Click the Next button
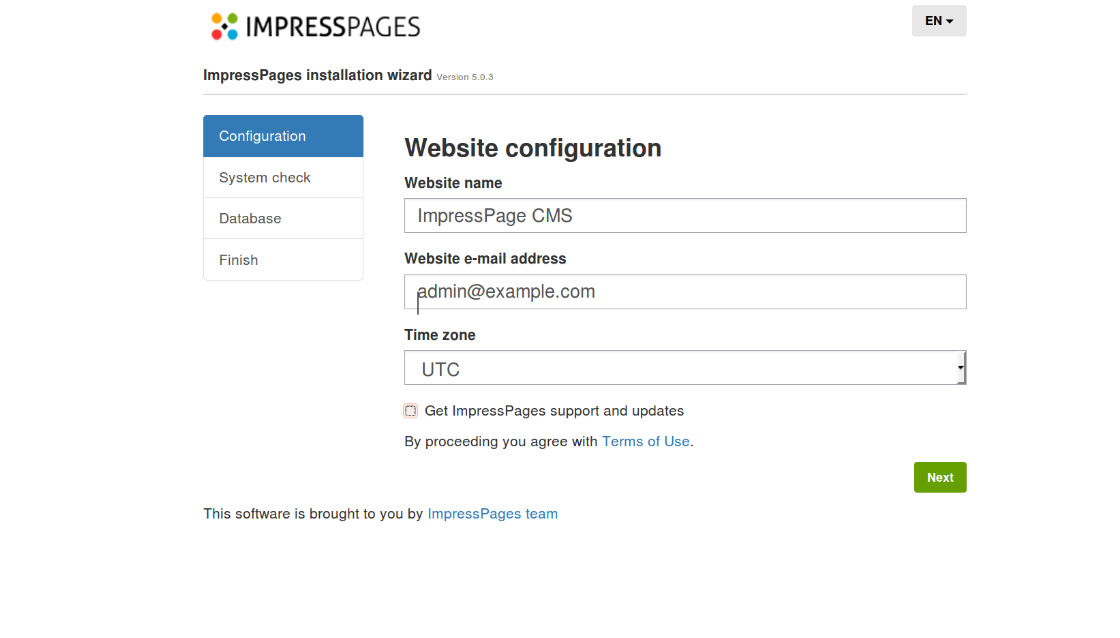This screenshot has width=1120, height=638. click(939, 477)
